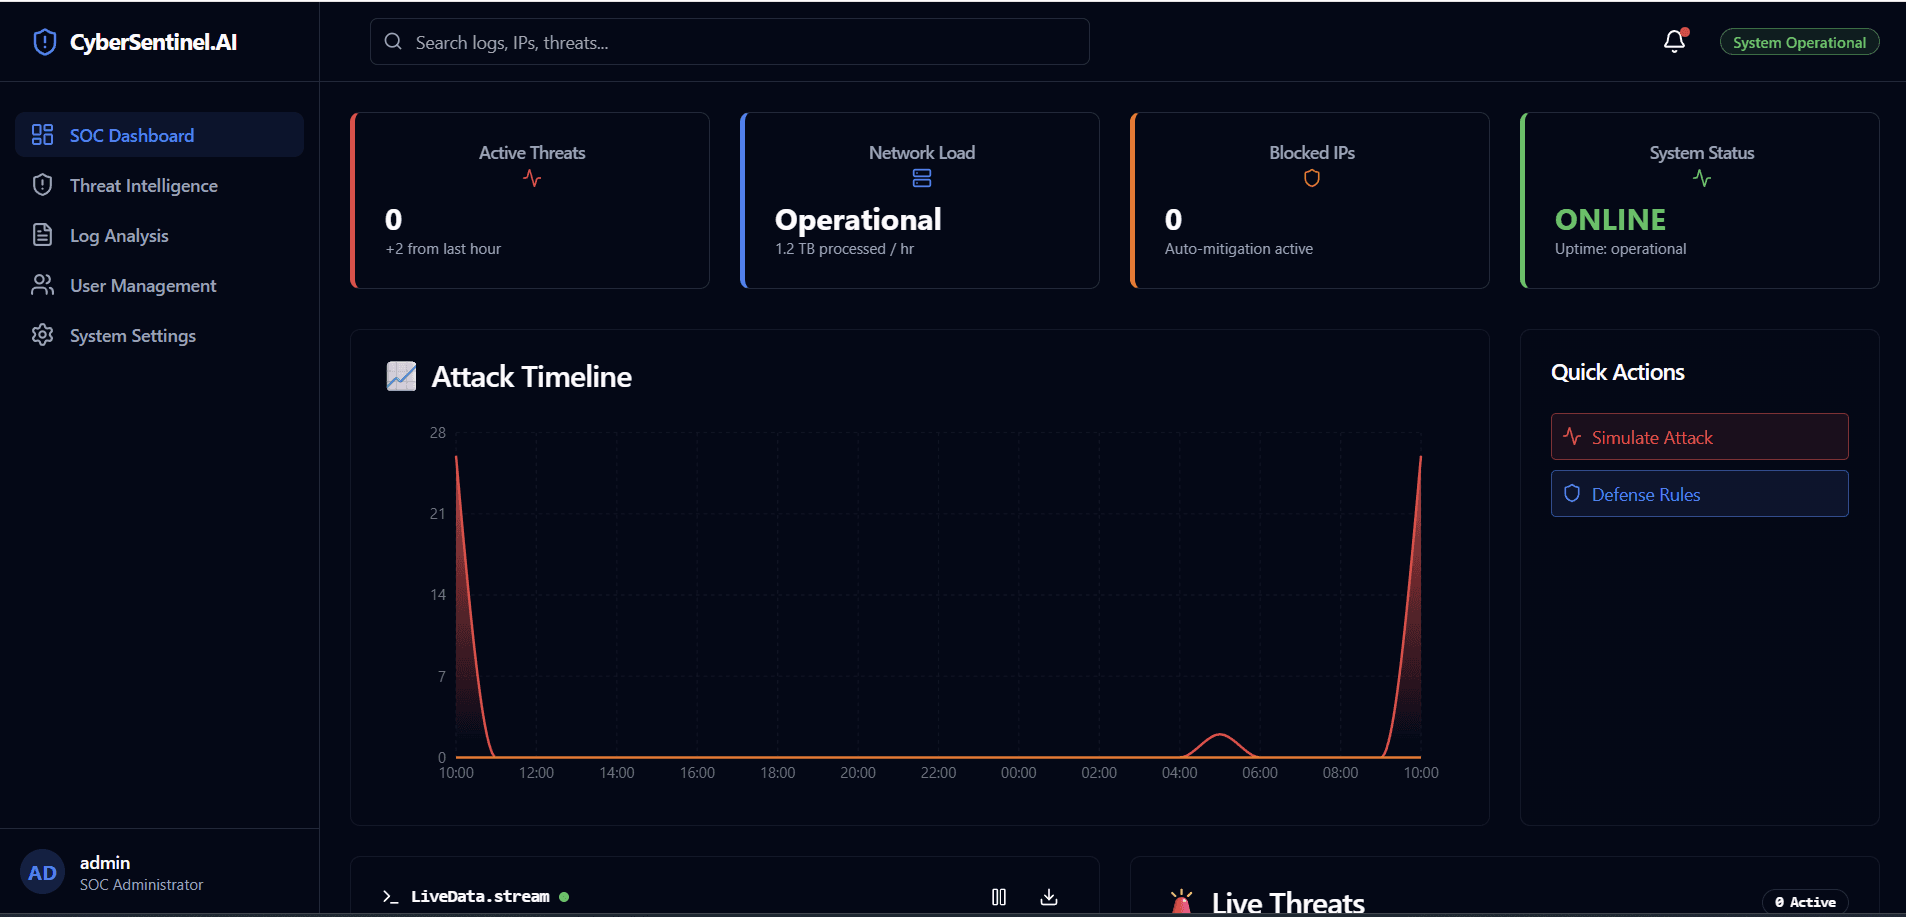This screenshot has width=1906, height=917.
Task: Click the User Management people icon
Action: (42, 284)
